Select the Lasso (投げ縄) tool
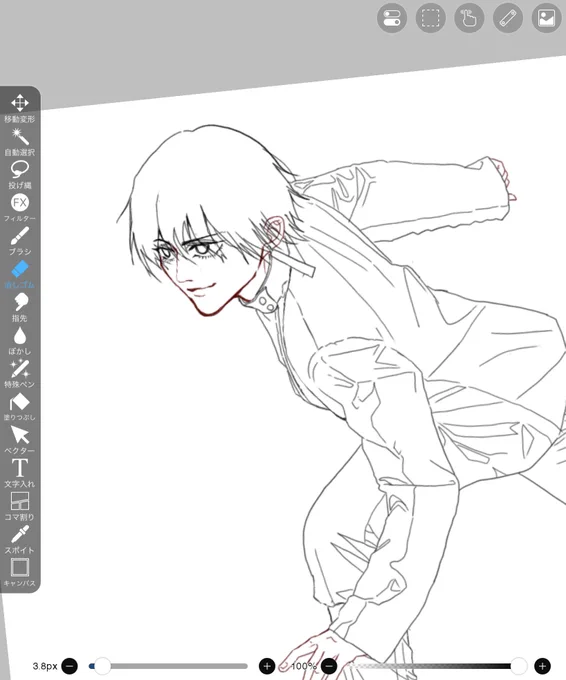566x680 pixels. (20, 174)
